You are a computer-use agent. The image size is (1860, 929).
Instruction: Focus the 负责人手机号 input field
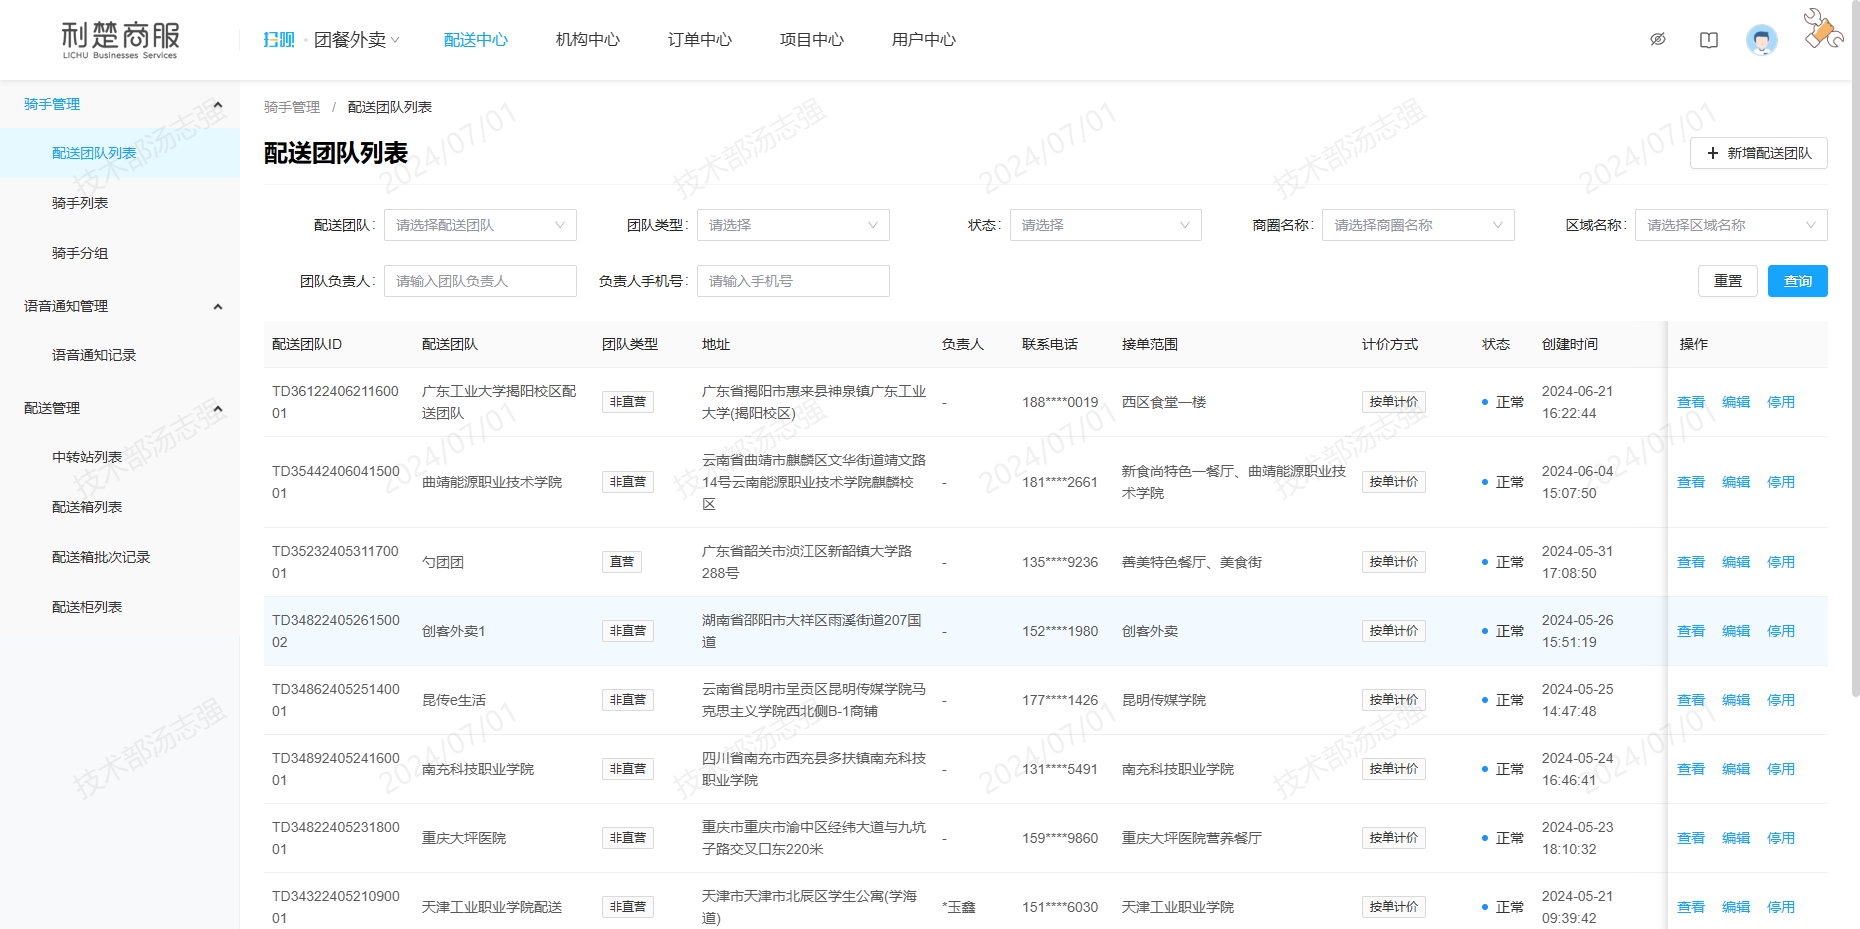793,281
